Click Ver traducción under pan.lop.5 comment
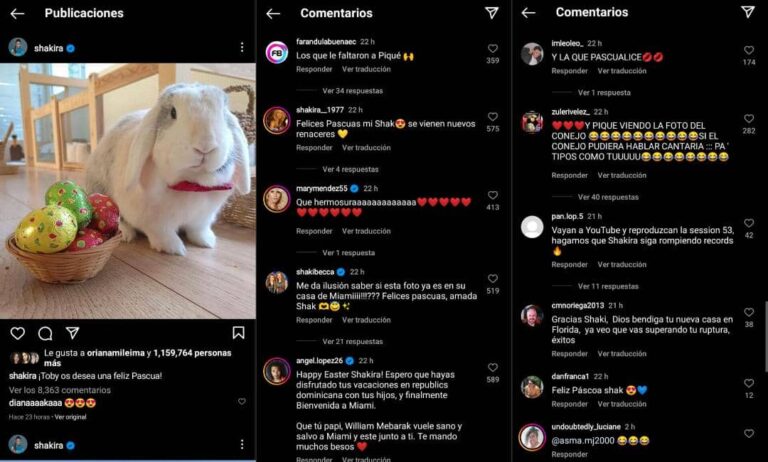 tap(622, 265)
